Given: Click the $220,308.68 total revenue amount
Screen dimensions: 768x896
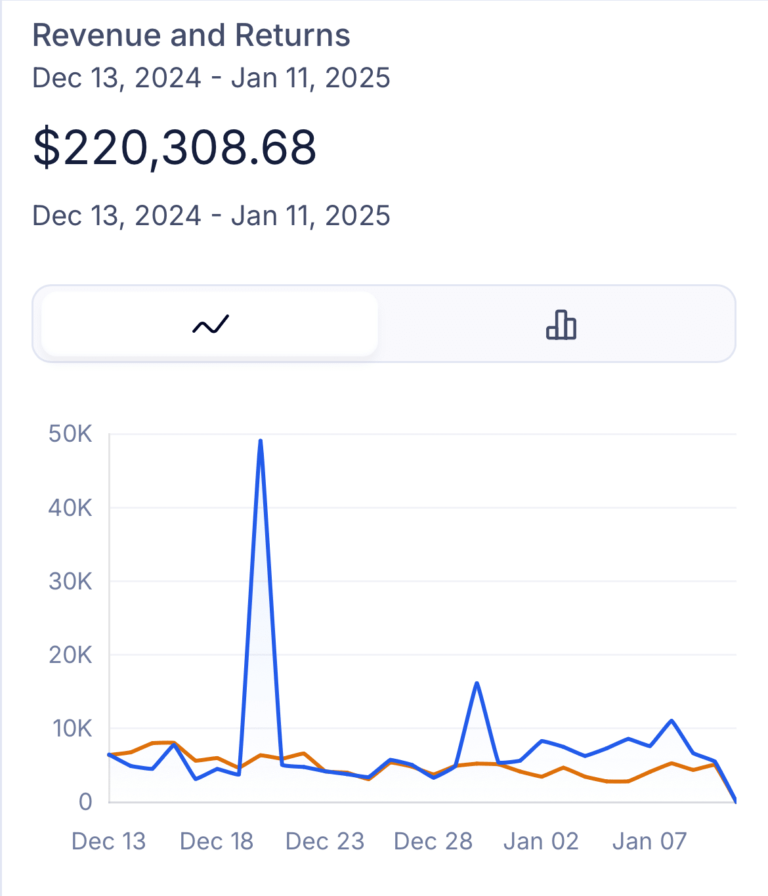Looking at the screenshot, I should (175, 147).
